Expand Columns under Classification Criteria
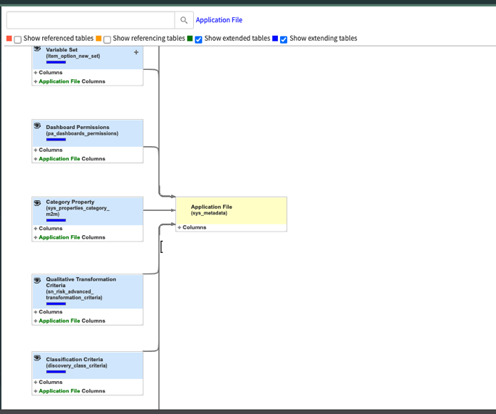 (48, 382)
